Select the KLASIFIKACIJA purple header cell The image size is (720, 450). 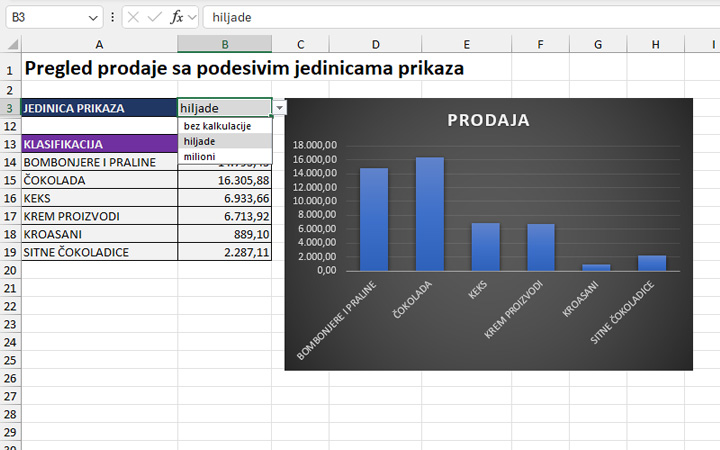point(99,144)
